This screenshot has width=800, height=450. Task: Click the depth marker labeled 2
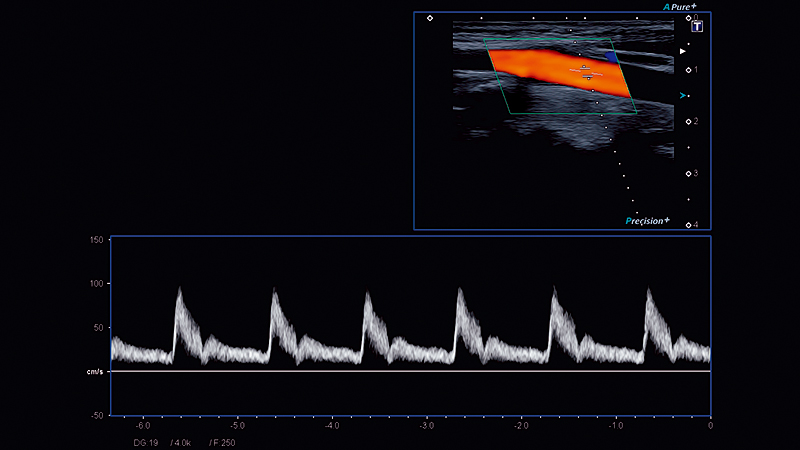[689, 121]
